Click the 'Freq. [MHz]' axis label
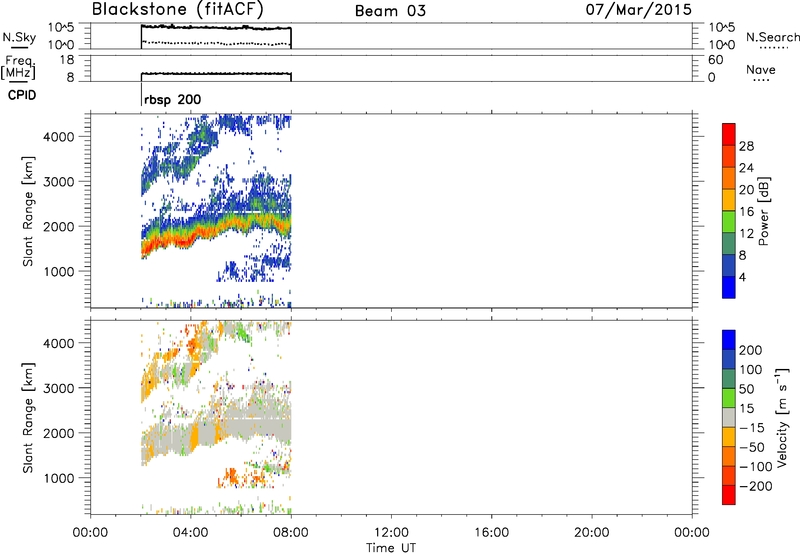Screen dimensions: 800x554 [x=19, y=69]
